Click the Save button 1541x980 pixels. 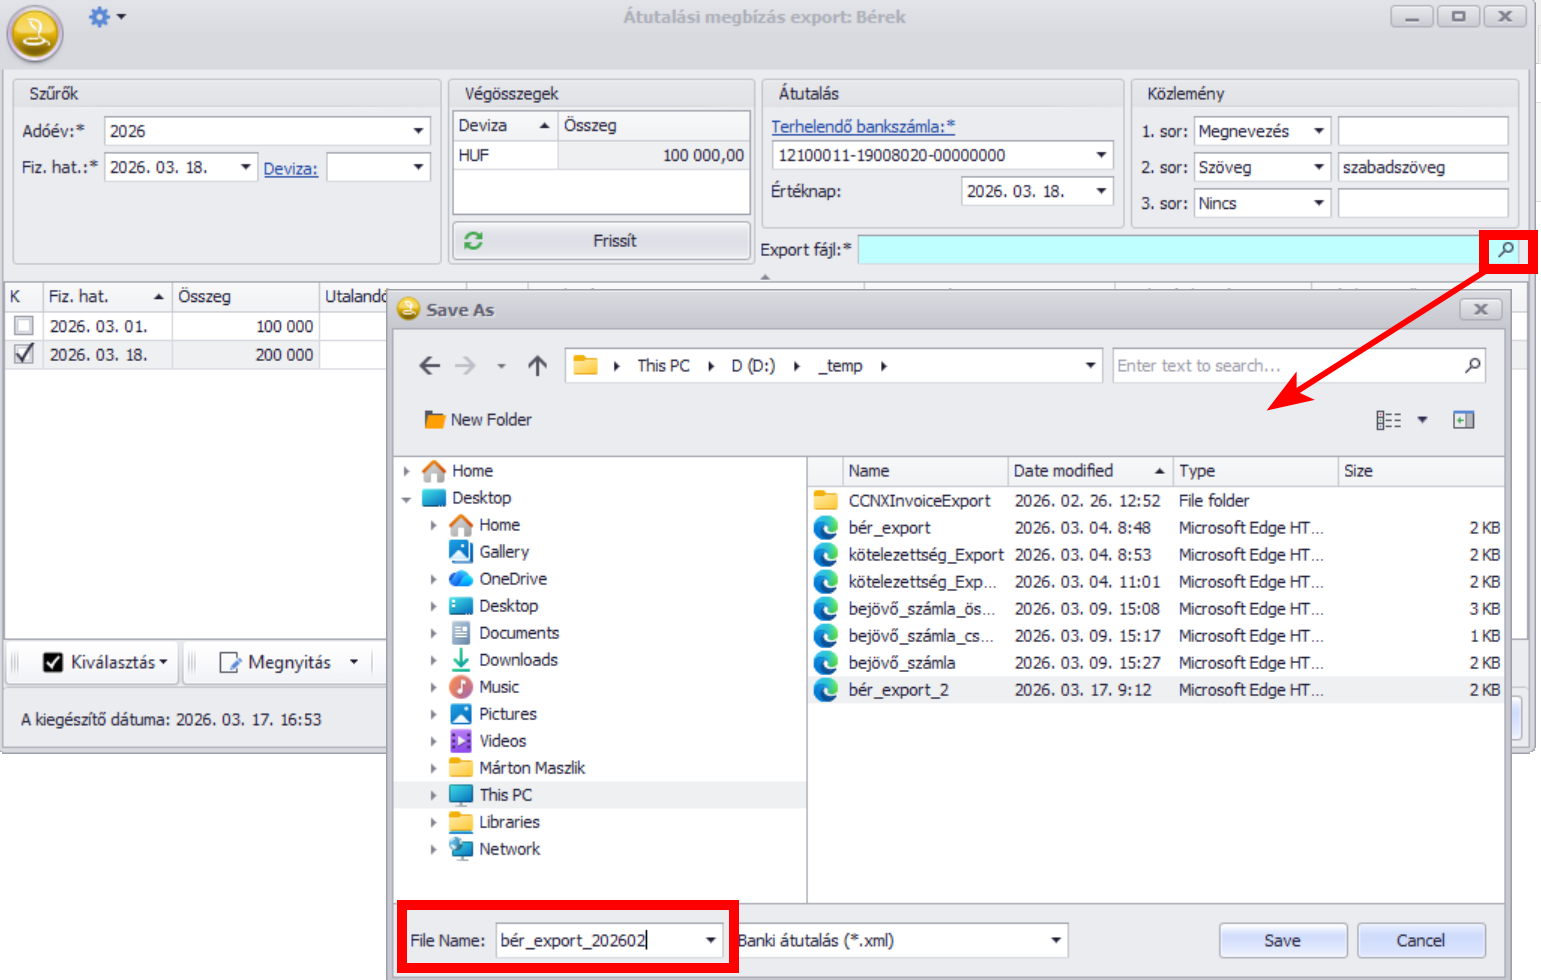[x=1282, y=940]
